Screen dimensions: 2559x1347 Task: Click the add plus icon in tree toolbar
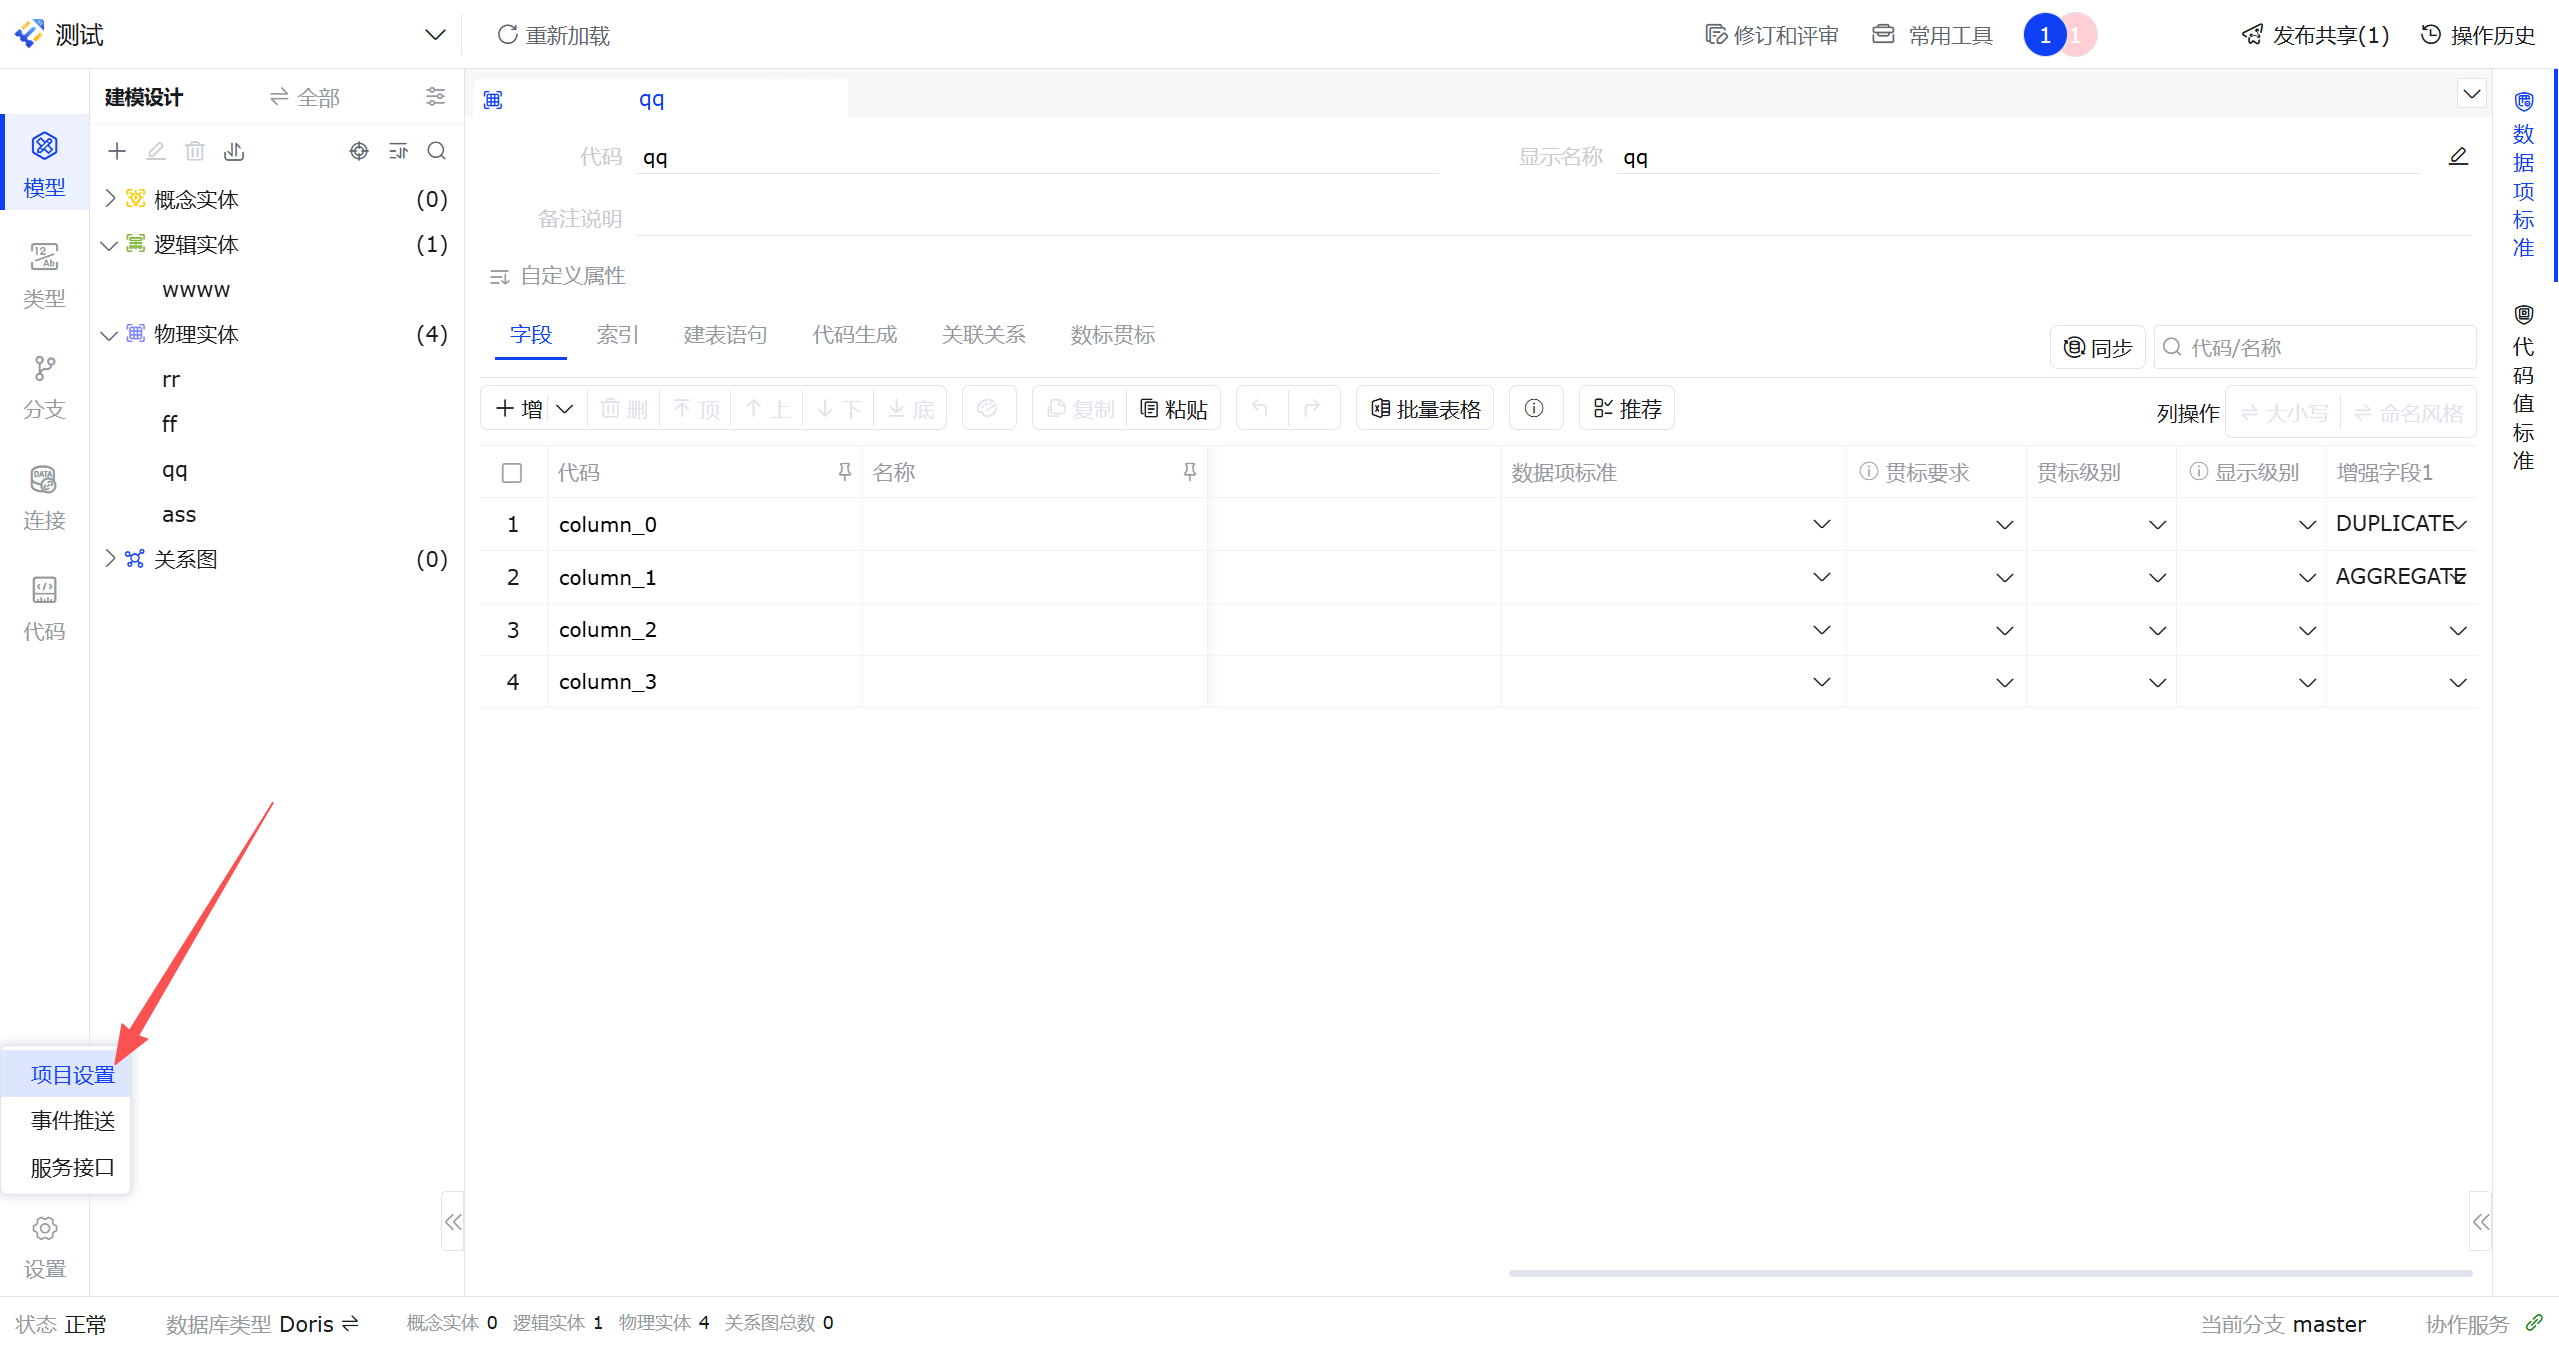[x=117, y=151]
